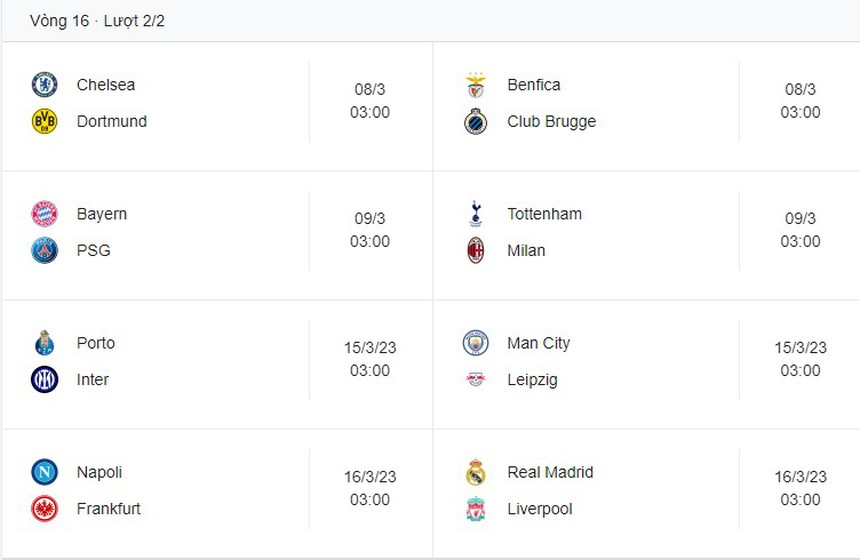Click the Chelsea club crest icon
Screen dimensions: 860x560
(44, 85)
